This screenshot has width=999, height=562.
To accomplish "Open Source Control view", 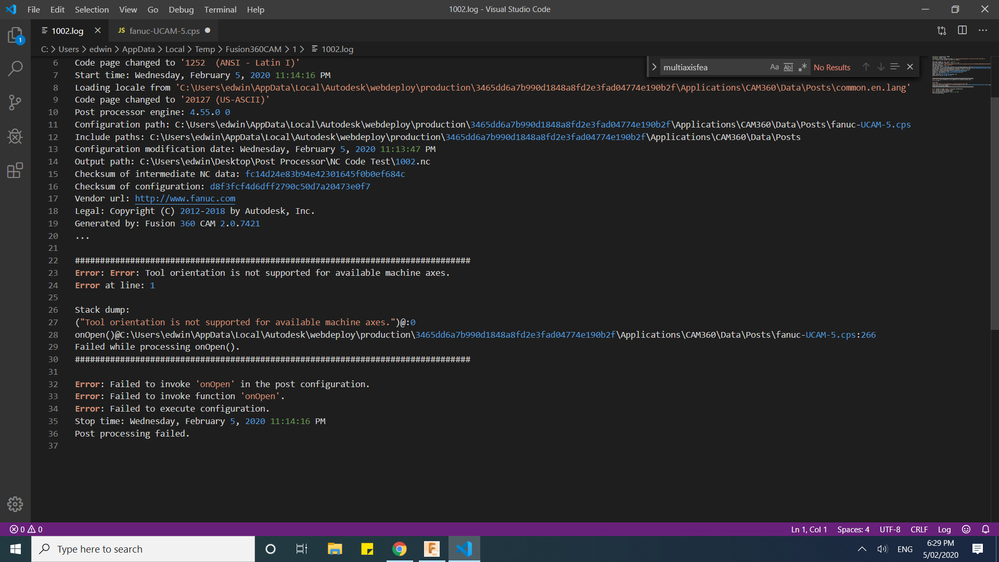I will 15,102.
